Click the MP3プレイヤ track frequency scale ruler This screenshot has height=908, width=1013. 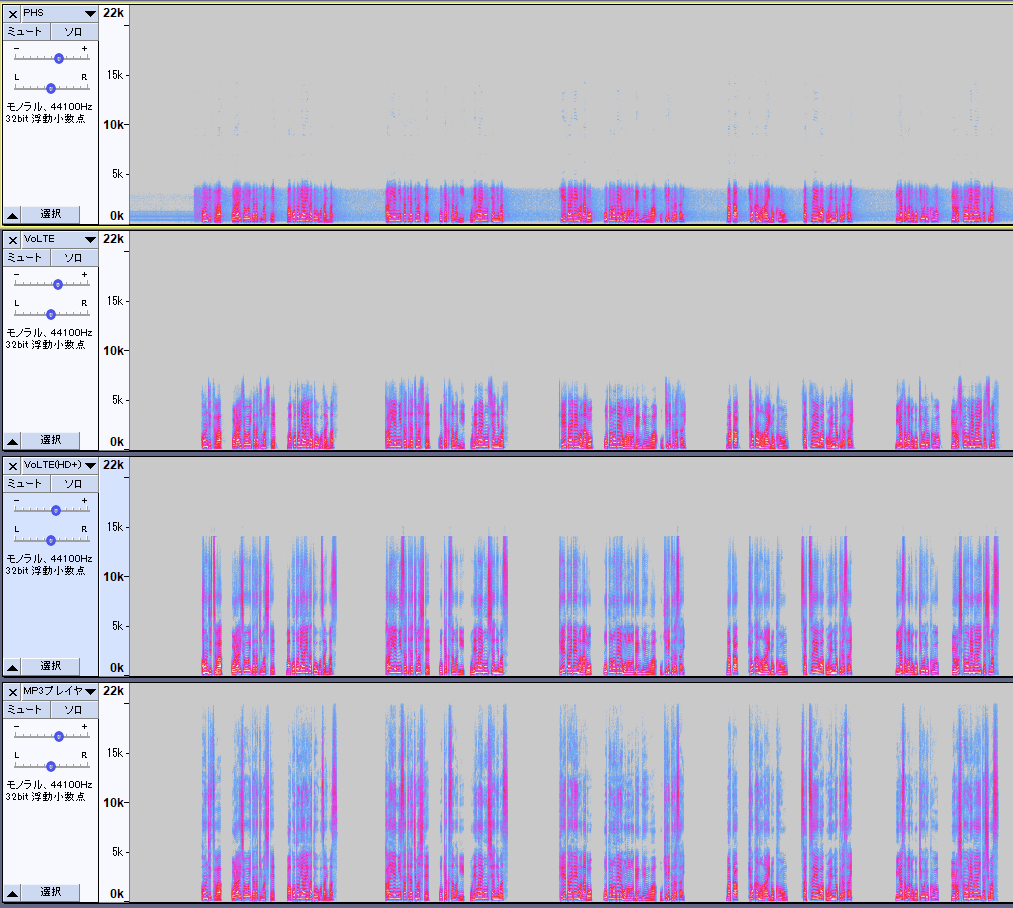114,793
